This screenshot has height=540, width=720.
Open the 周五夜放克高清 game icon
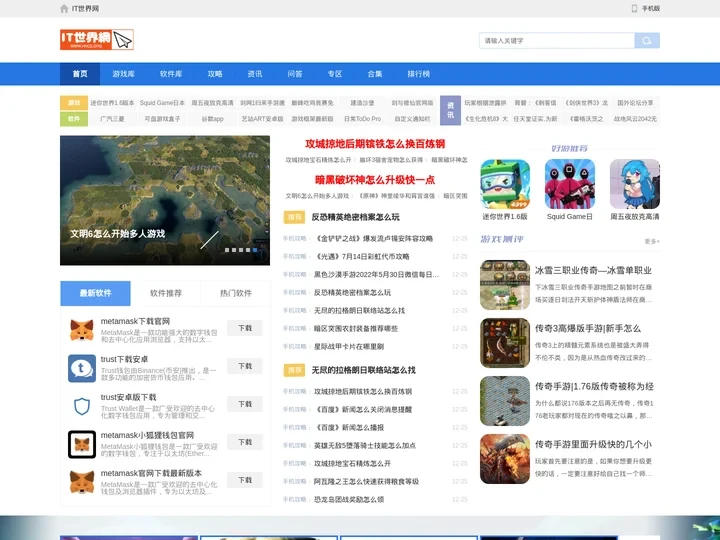tap(635, 184)
